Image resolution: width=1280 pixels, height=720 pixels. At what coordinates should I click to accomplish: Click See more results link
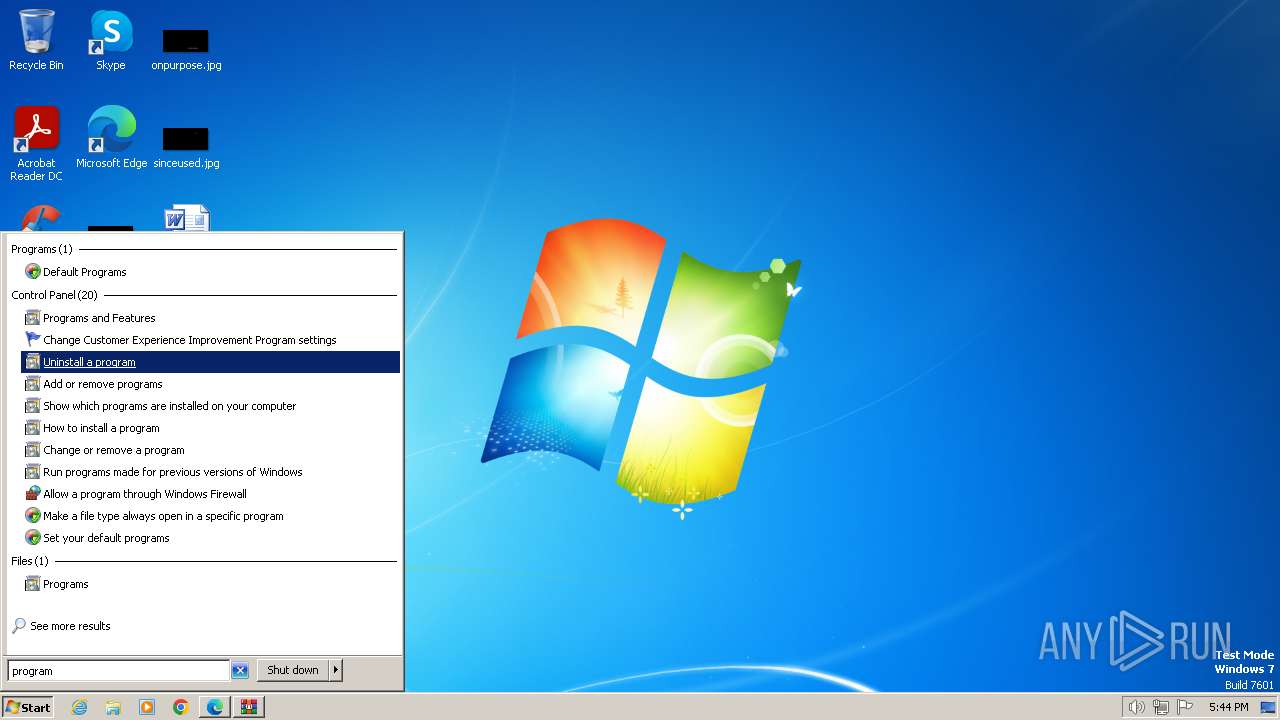tap(70, 626)
